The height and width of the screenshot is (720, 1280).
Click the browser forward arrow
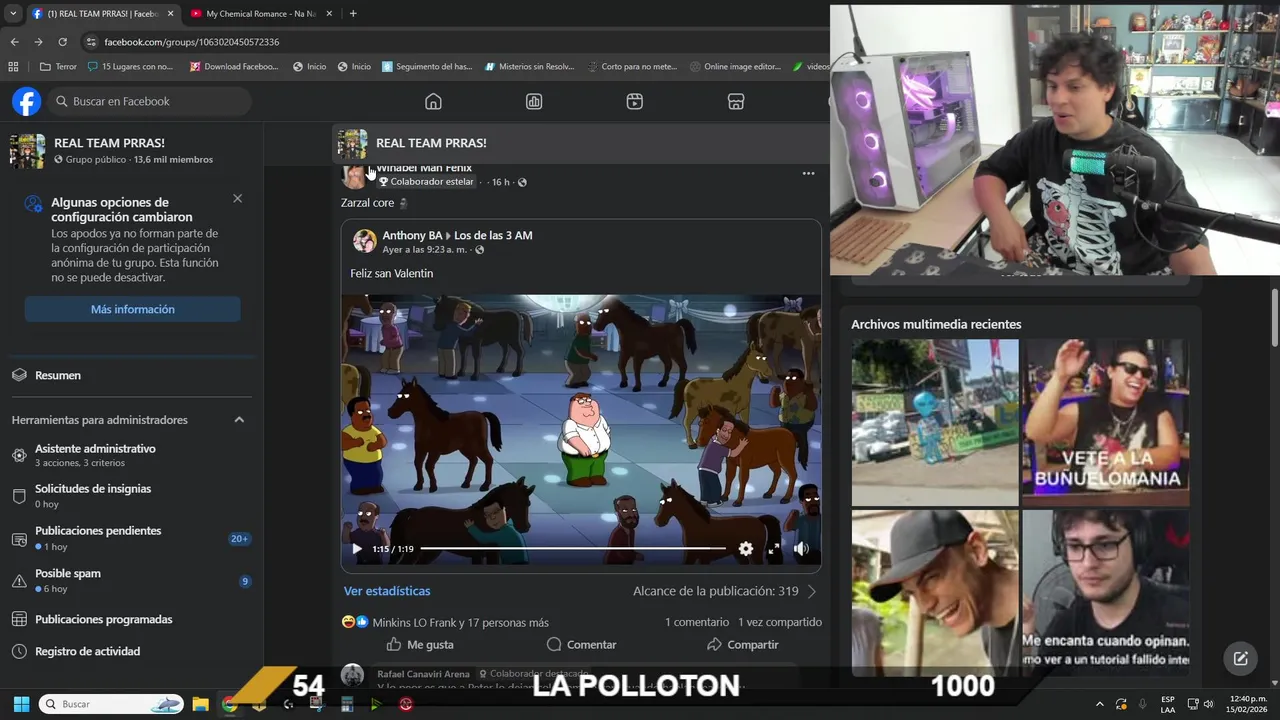click(38, 42)
